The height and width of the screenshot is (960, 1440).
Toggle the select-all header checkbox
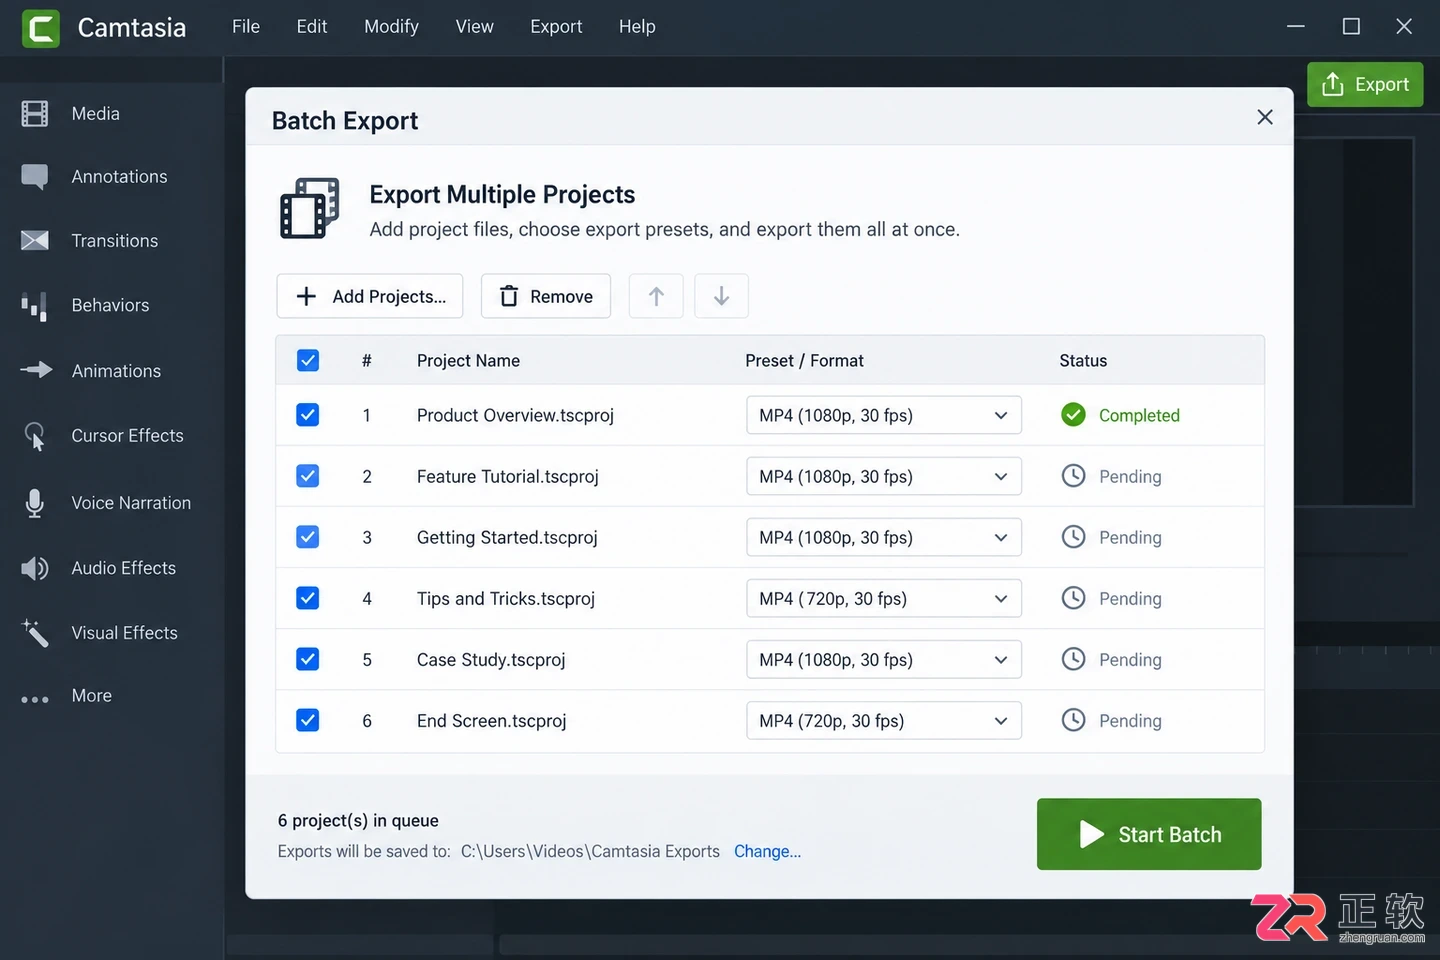click(308, 360)
